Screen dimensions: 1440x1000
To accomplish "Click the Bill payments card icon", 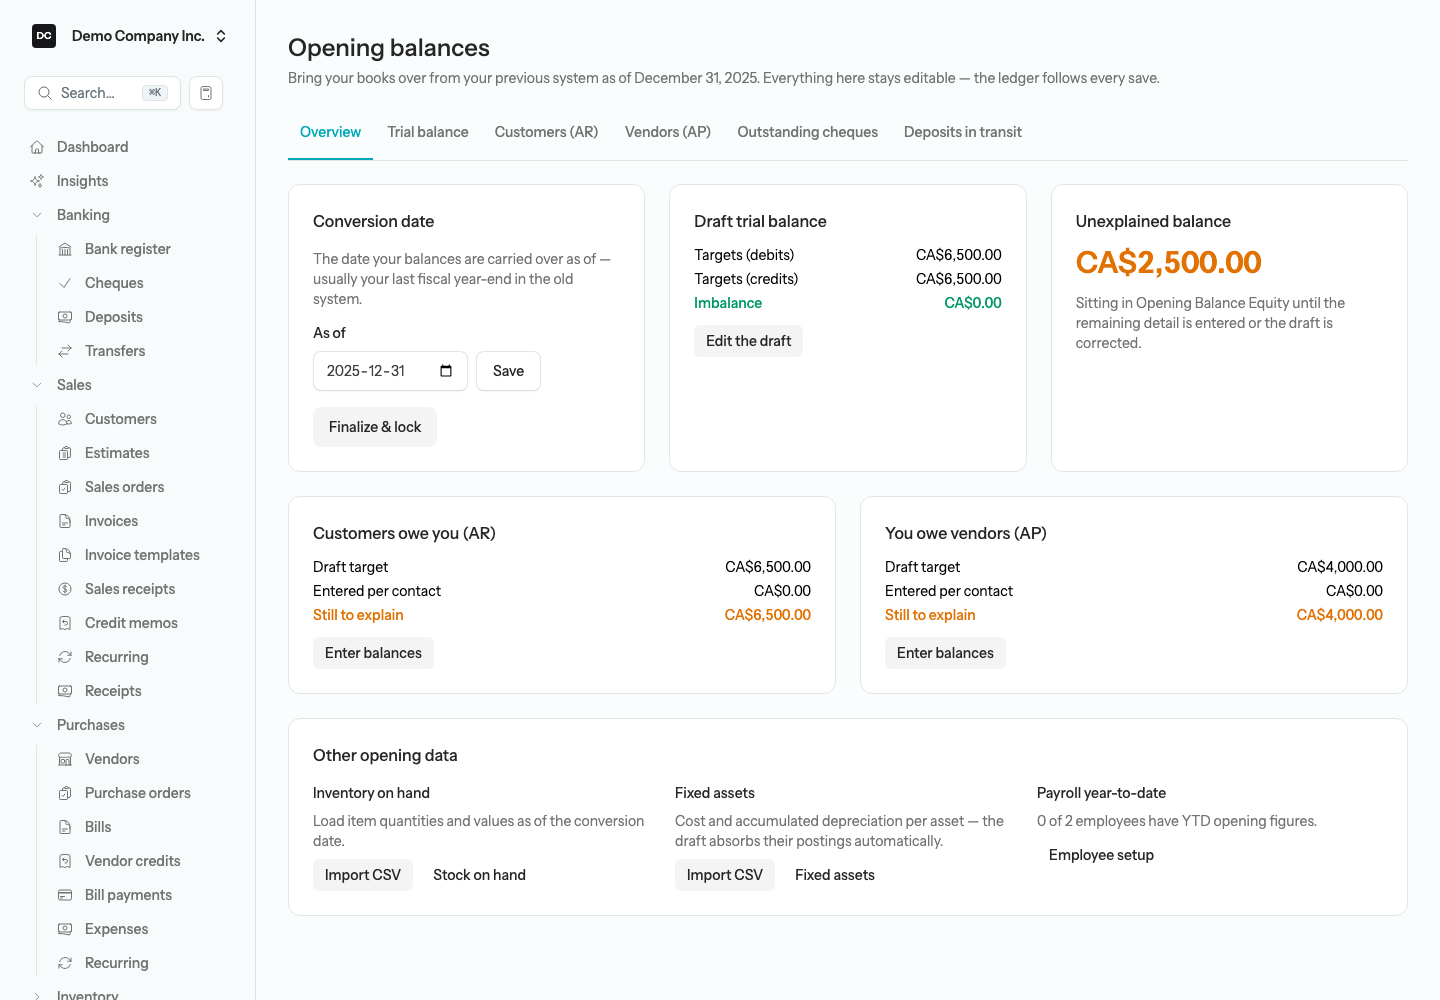I will tap(65, 895).
